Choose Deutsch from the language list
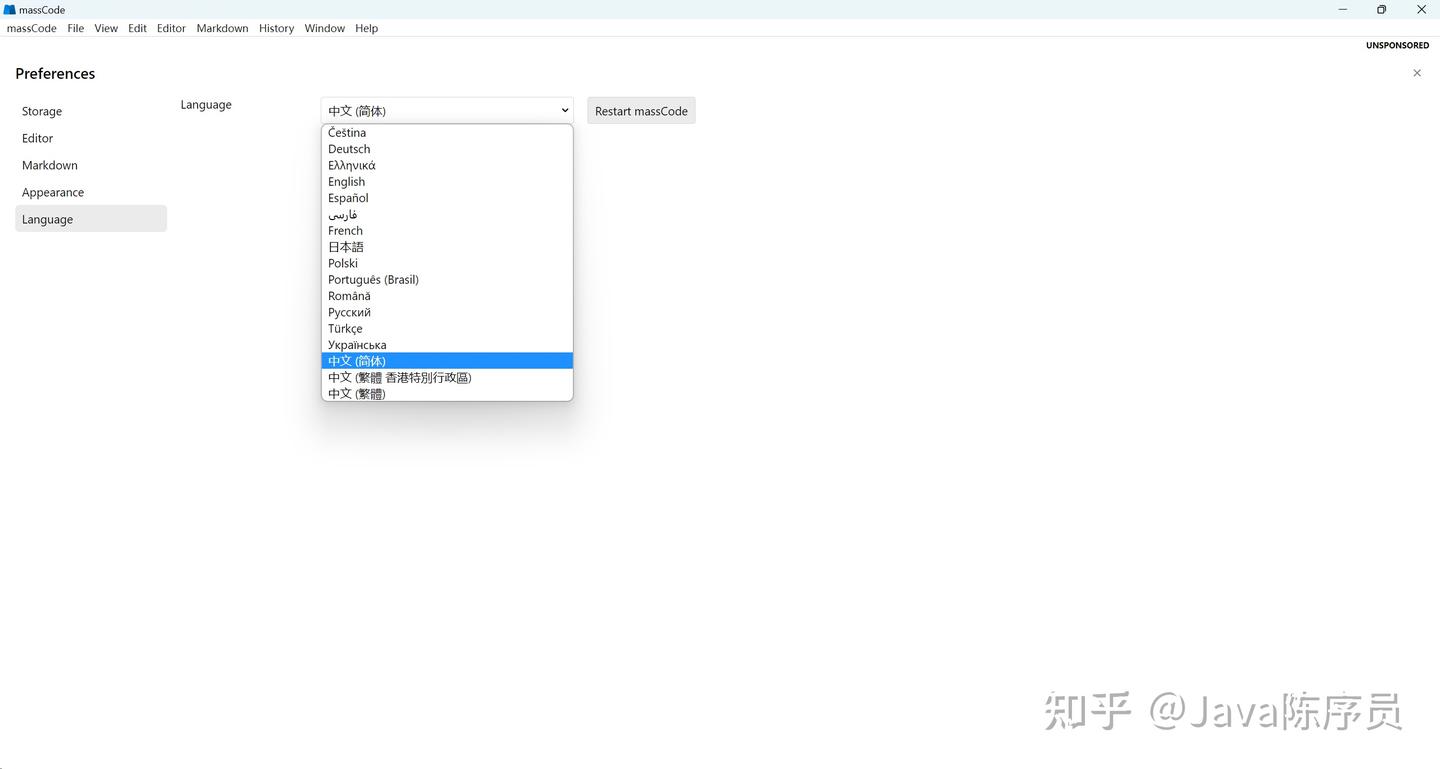The height and width of the screenshot is (769, 1440). (447, 149)
